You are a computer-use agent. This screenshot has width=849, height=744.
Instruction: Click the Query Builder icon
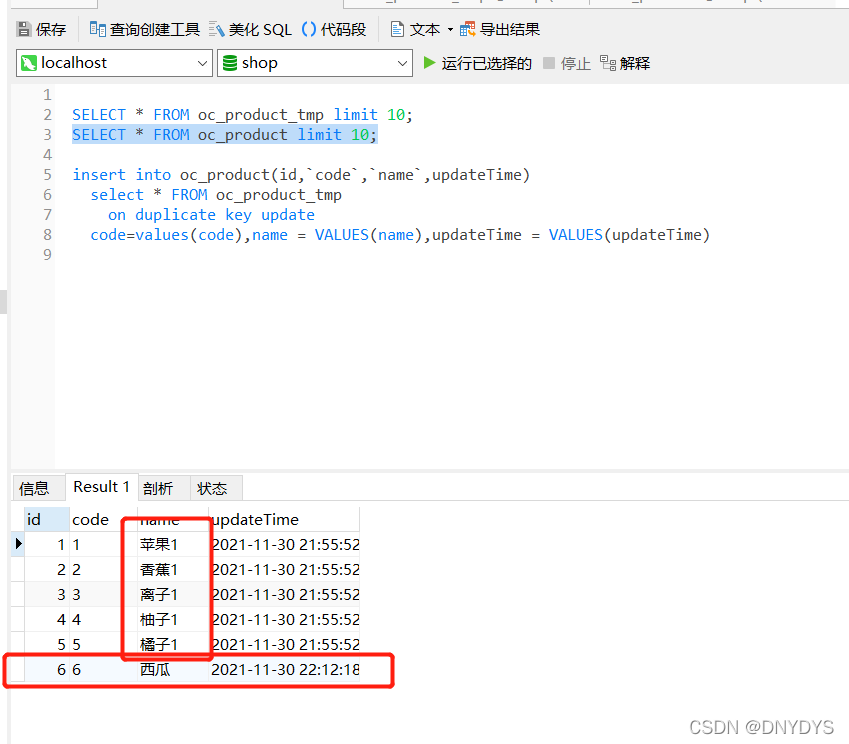coord(97,29)
